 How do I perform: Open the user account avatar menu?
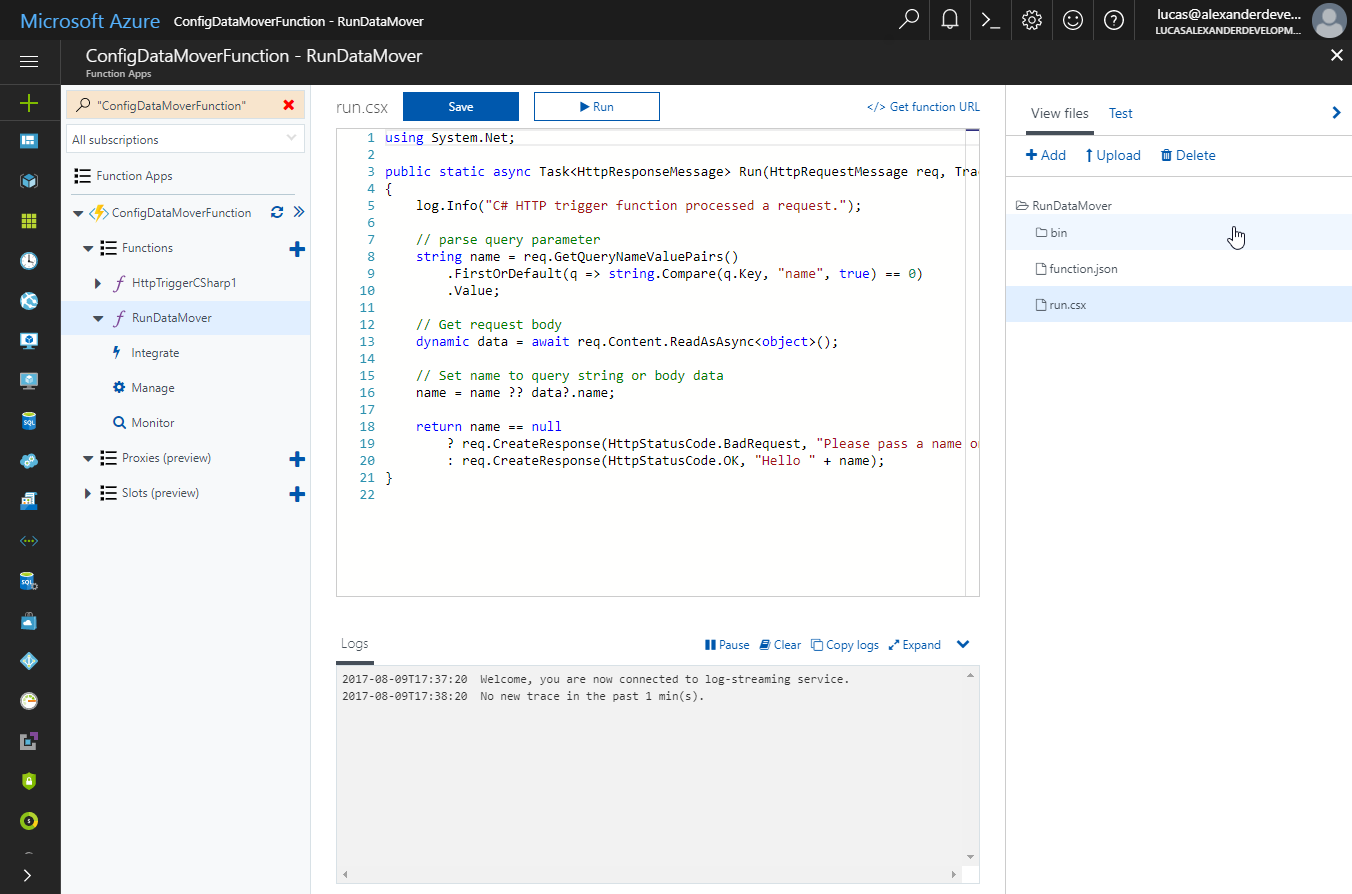click(x=1328, y=20)
